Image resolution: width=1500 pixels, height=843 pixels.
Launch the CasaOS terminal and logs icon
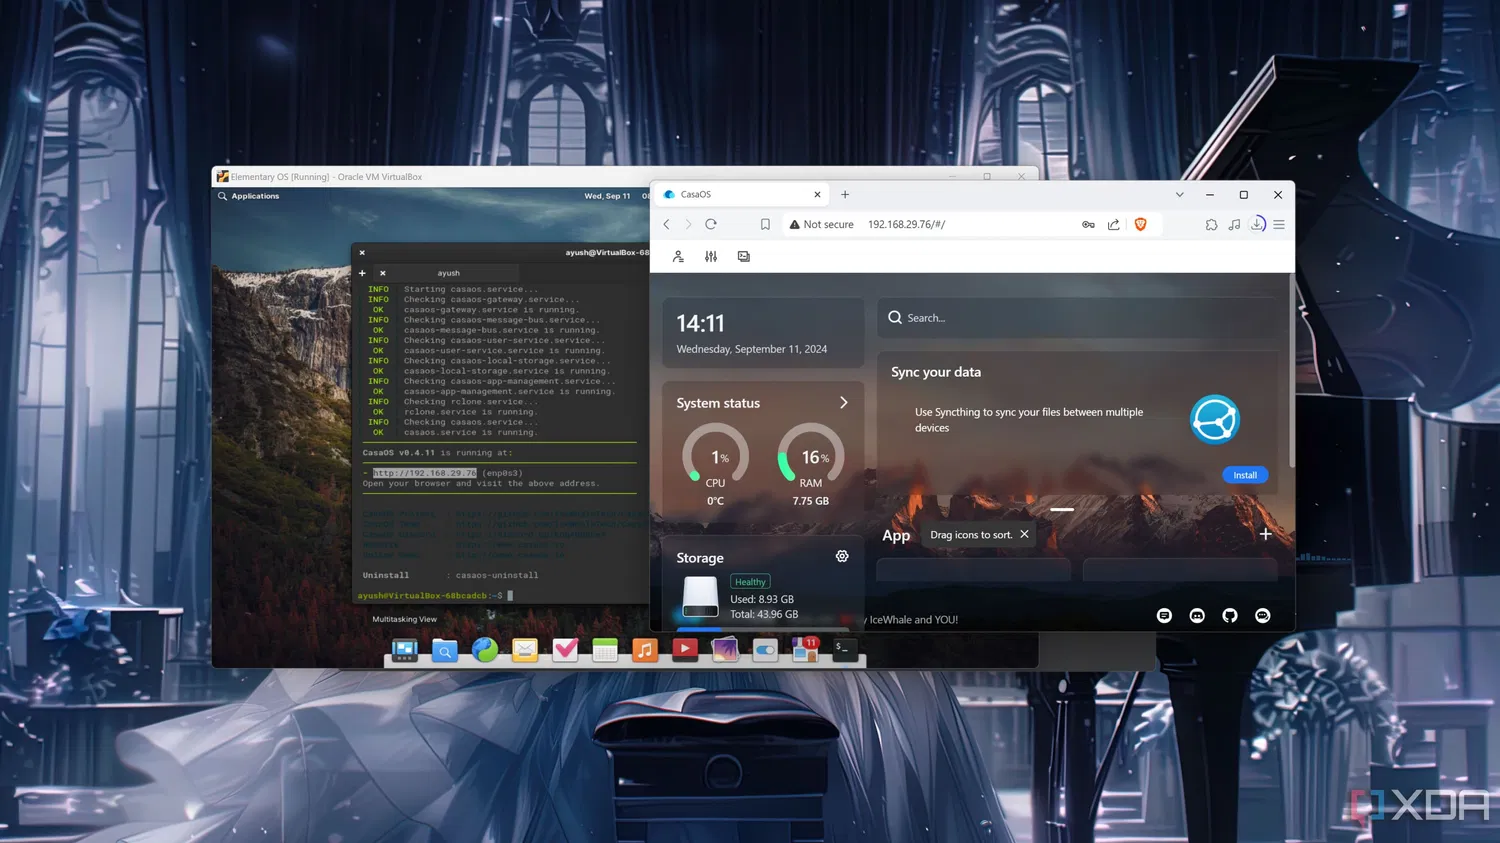(x=744, y=257)
